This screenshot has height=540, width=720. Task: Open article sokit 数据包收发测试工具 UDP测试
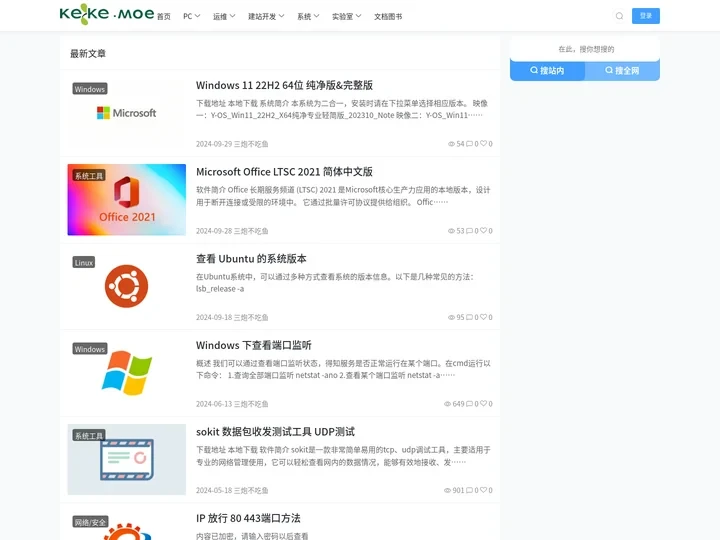(276, 432)
